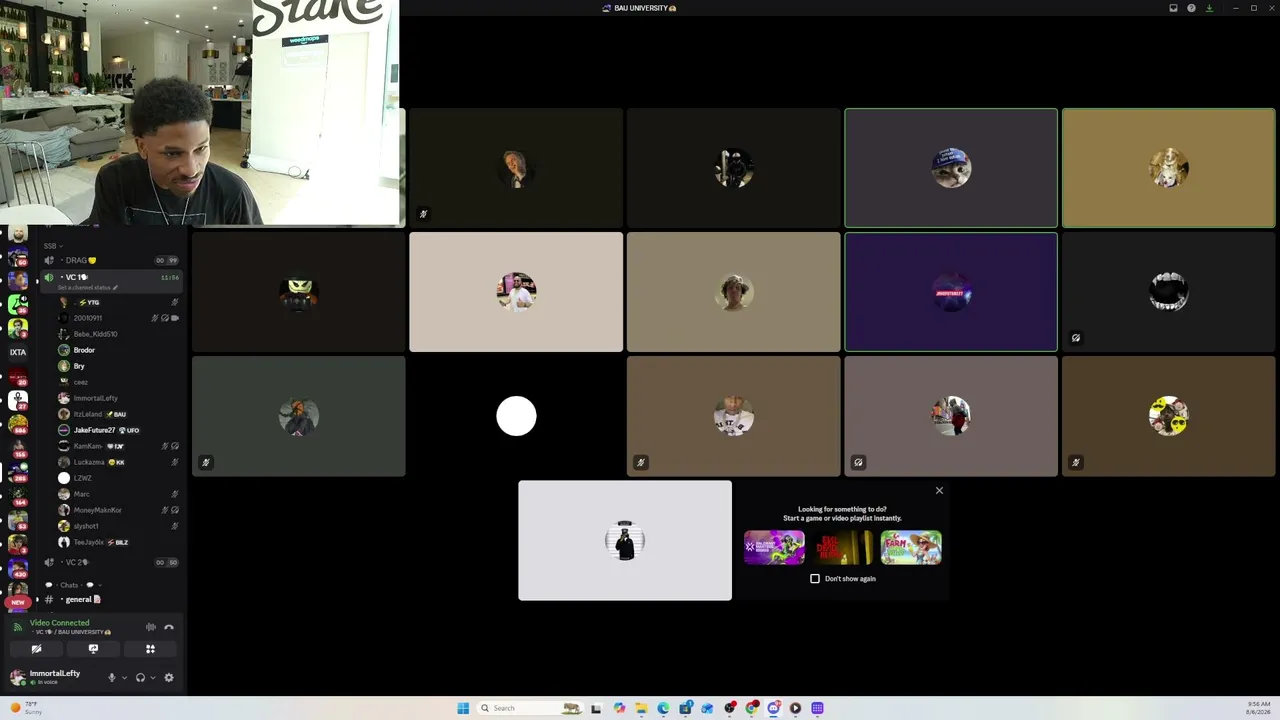Open user settings gear icon
1280x720 pixels.
169,677
